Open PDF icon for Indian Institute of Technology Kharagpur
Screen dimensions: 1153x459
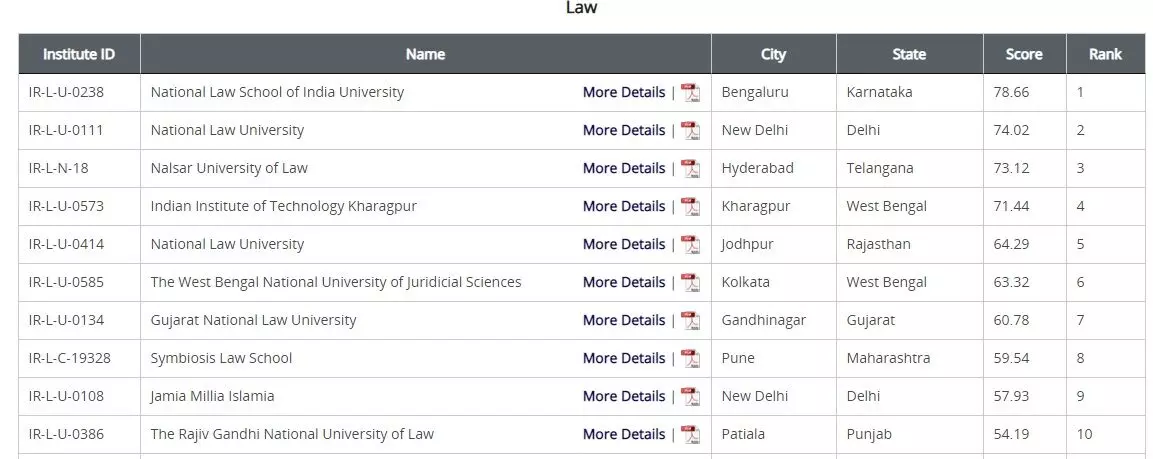(690, 207)
